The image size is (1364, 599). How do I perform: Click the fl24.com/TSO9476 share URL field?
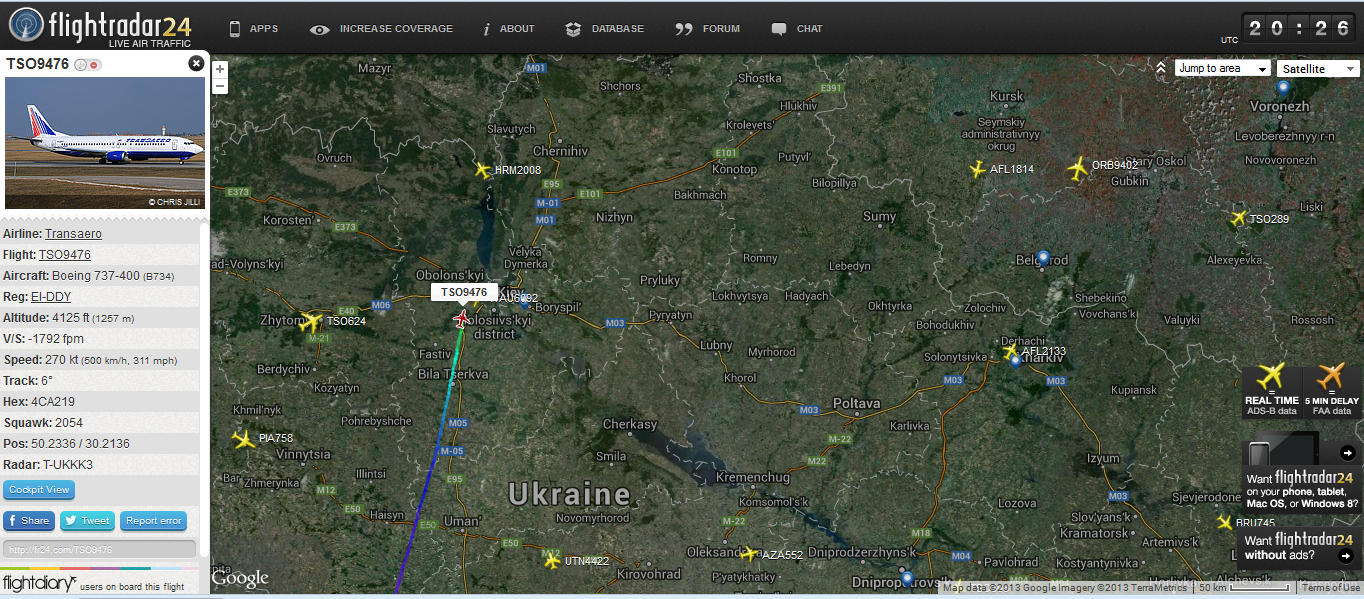pos(99,549)
